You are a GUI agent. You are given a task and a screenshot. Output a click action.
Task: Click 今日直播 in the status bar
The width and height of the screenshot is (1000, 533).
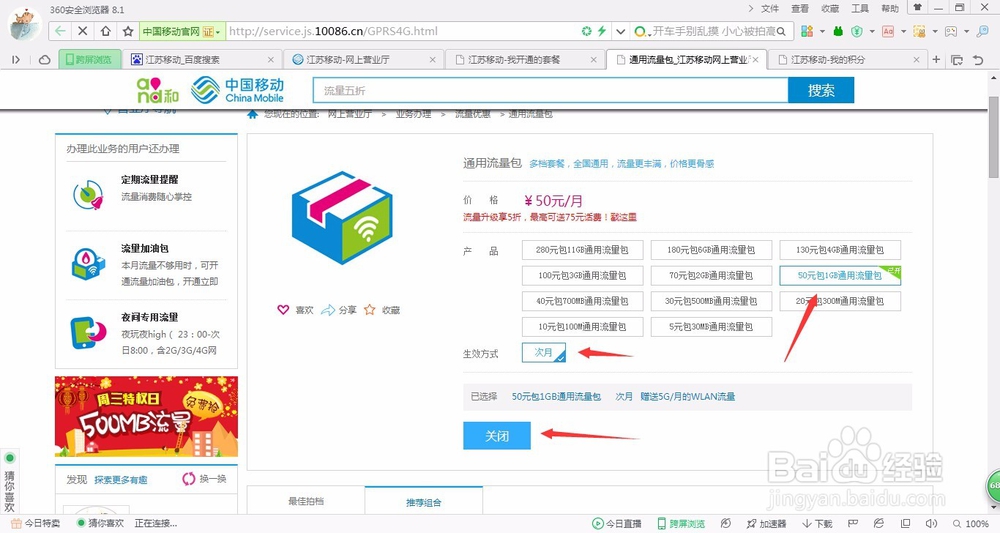[617, 523]
